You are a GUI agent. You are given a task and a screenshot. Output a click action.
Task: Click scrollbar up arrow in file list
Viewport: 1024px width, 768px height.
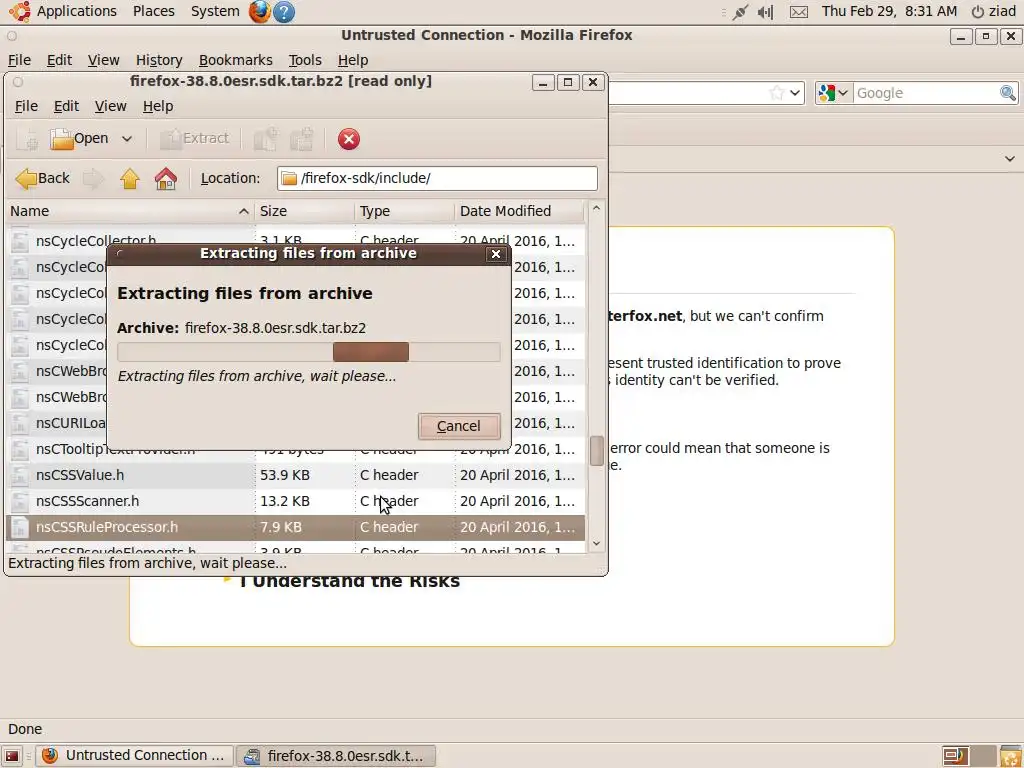[x=596, y=208]
